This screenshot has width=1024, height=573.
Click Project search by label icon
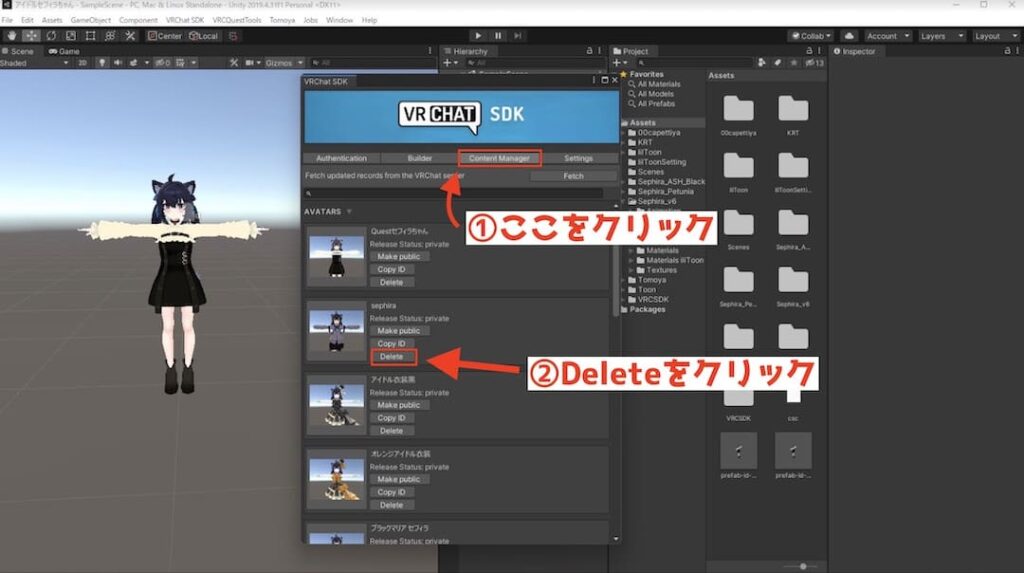pos(778,63)
